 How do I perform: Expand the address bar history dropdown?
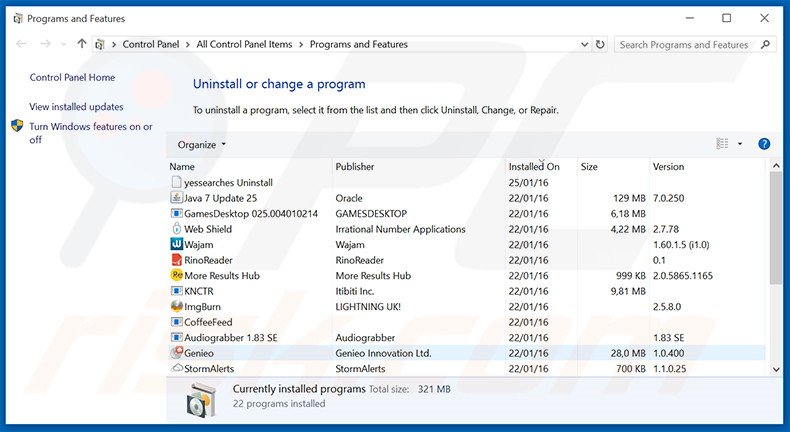pyautogui.click(x=584, y=44)
